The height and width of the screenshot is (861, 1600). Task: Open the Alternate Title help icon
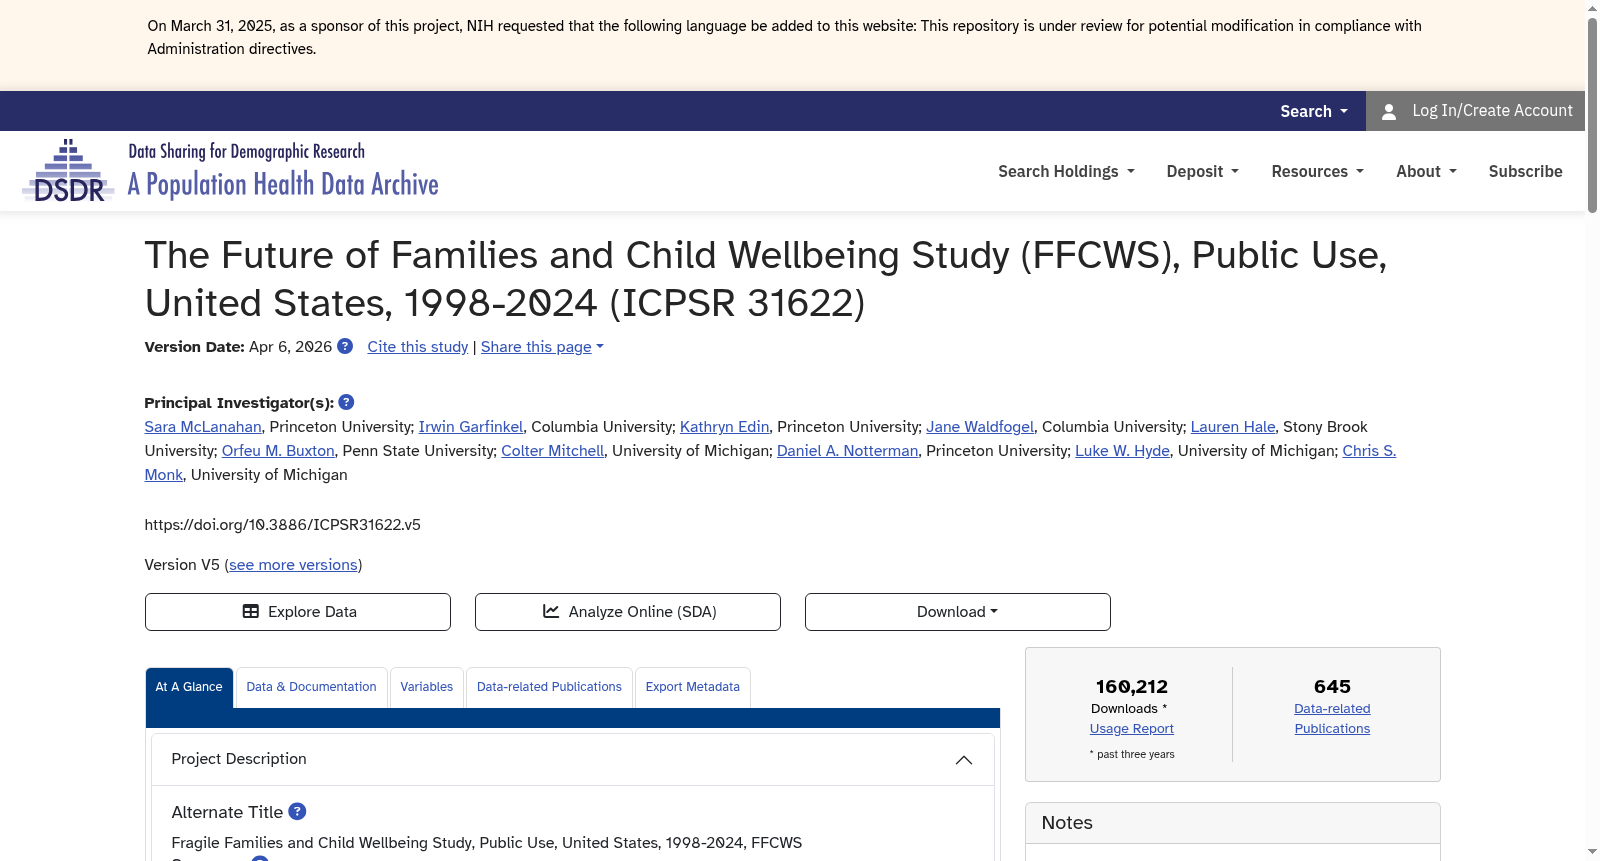[297, 811]
